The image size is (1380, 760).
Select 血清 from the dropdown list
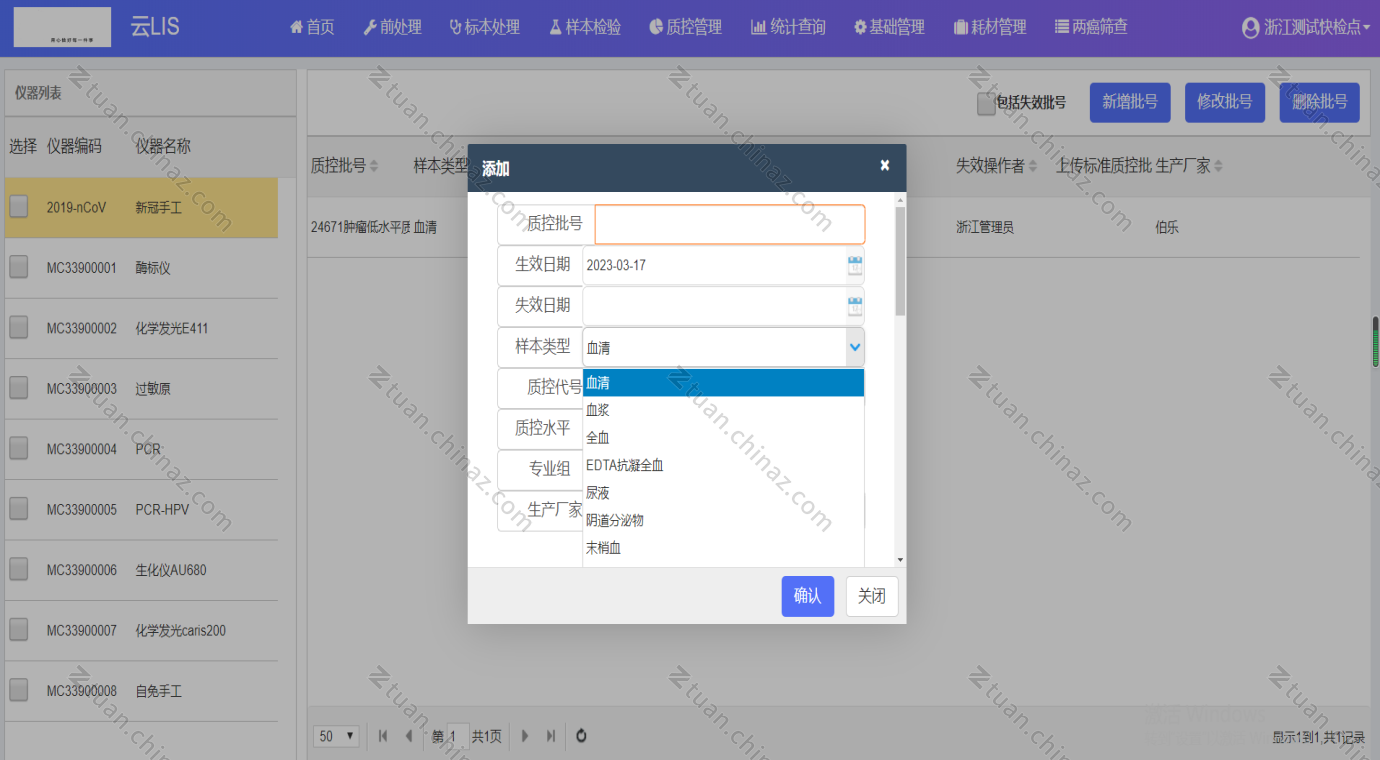pos(723,383)
